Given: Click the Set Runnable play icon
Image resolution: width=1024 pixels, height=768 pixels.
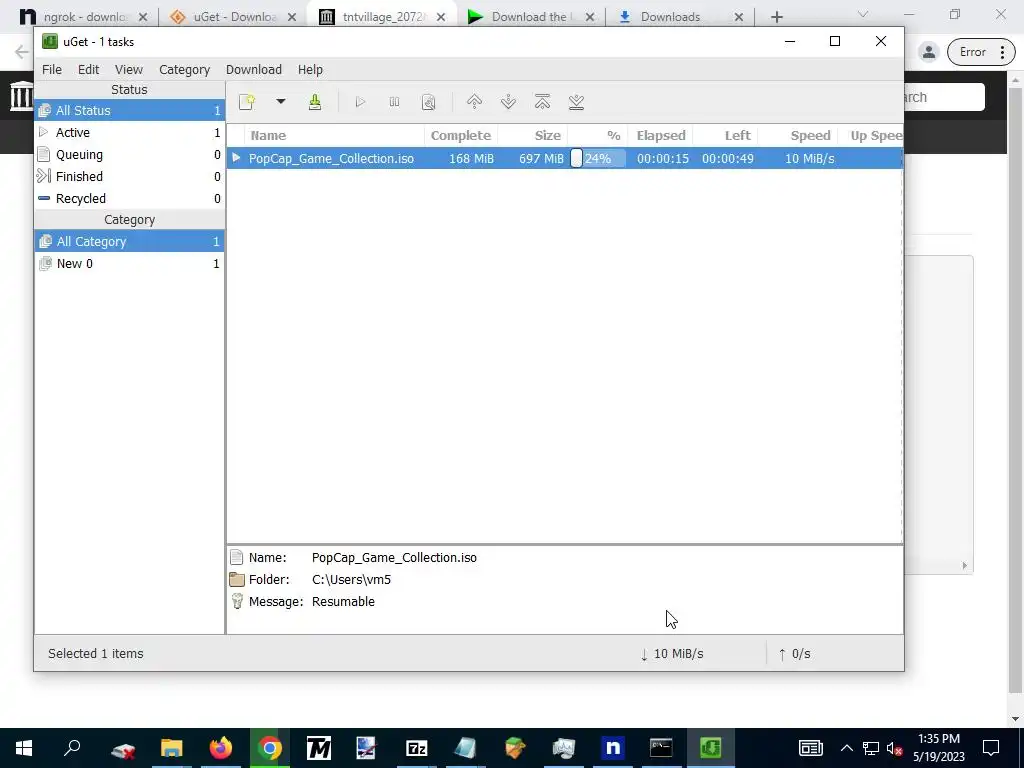Looking at the screenshot, I should 360,102.
